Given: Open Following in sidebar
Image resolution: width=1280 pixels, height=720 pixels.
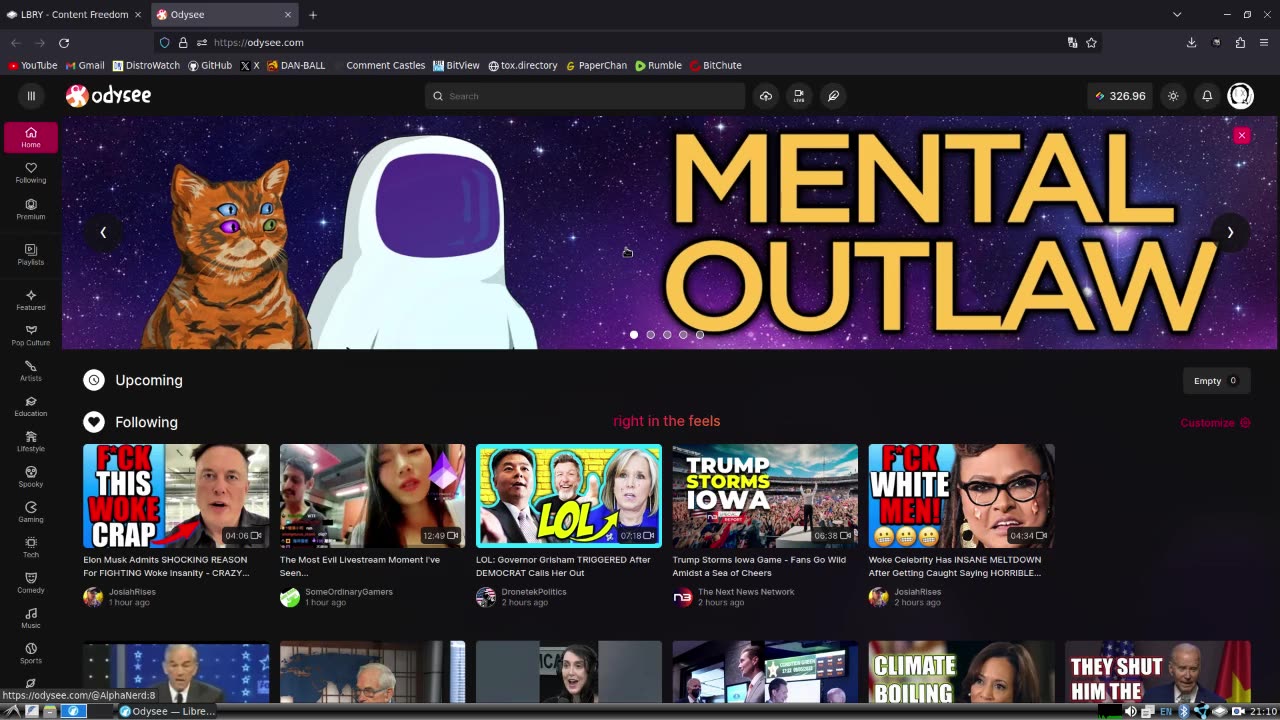Looking at the screenshot, I should [x=31, y=173].
